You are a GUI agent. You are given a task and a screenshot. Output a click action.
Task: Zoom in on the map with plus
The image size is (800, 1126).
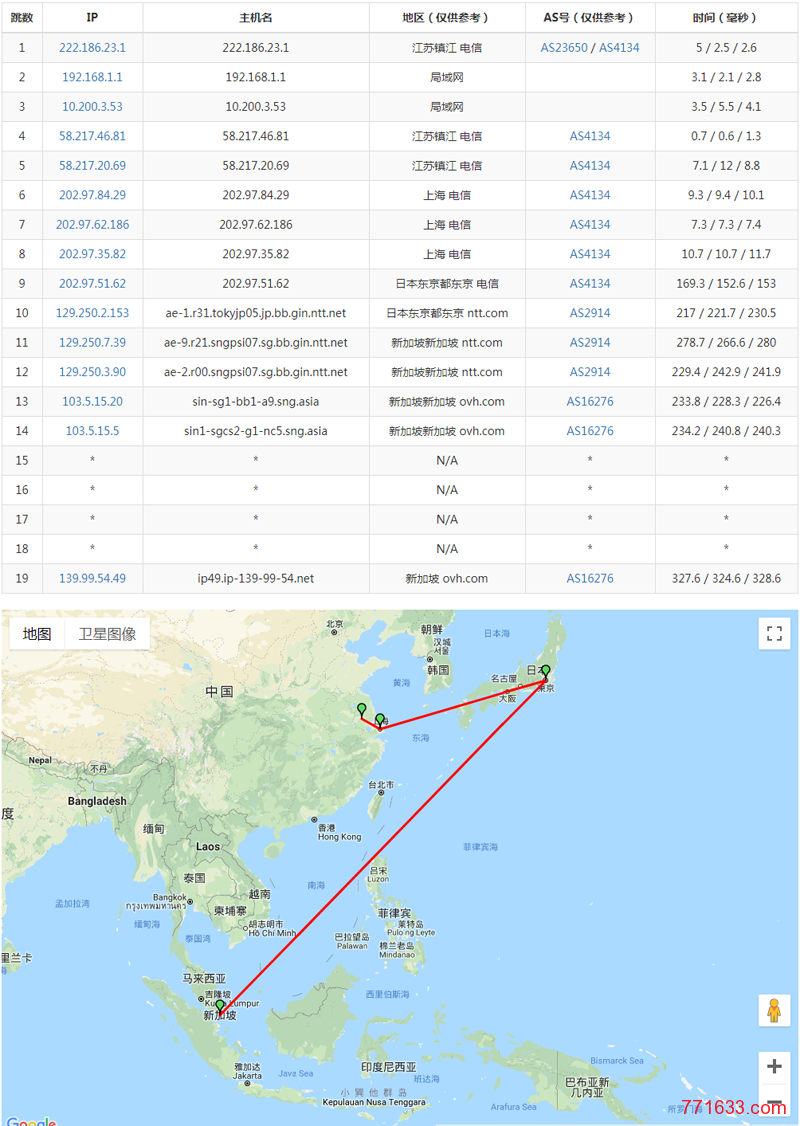click(x=774, y=1066)
